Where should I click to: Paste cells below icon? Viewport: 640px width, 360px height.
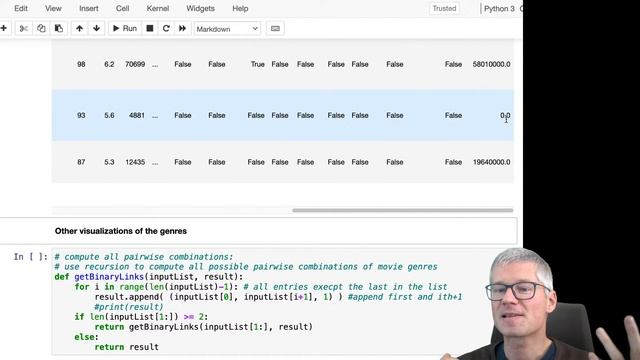coord(59,28)
